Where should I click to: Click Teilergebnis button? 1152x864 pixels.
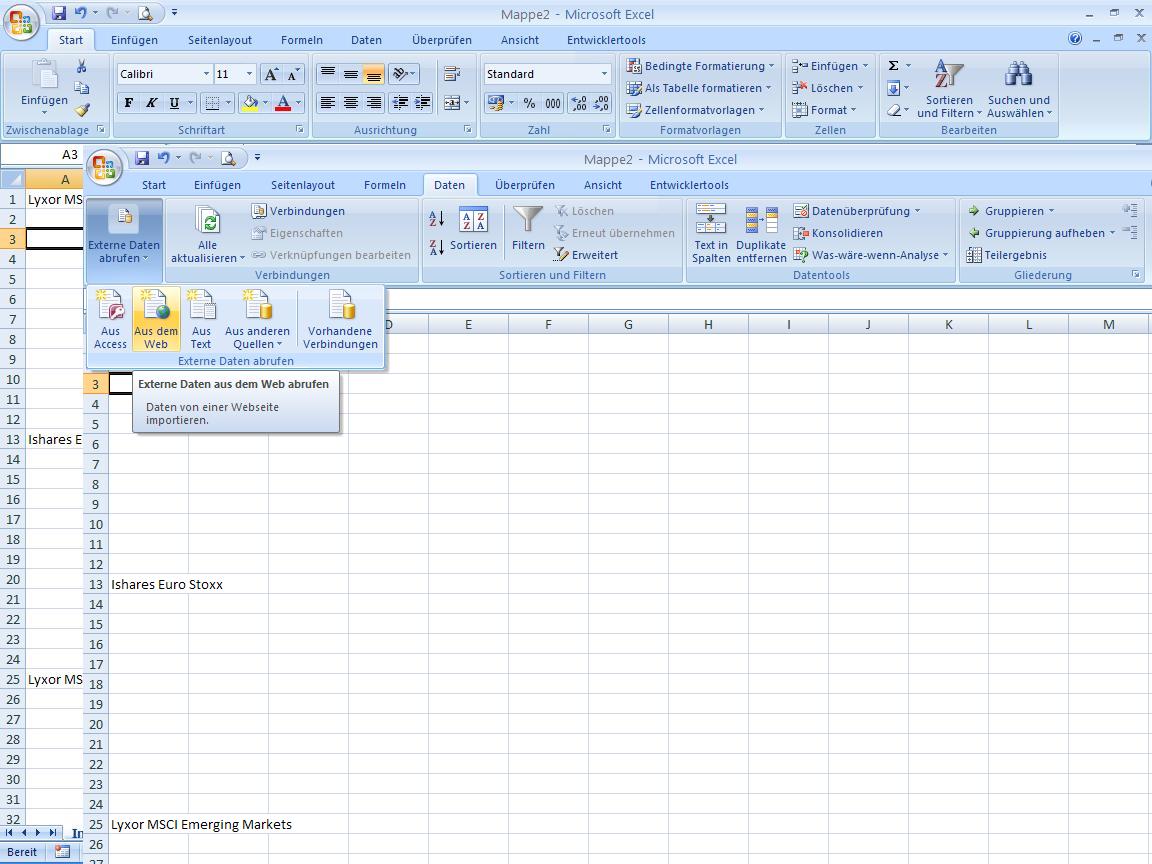coord(1007,255)
